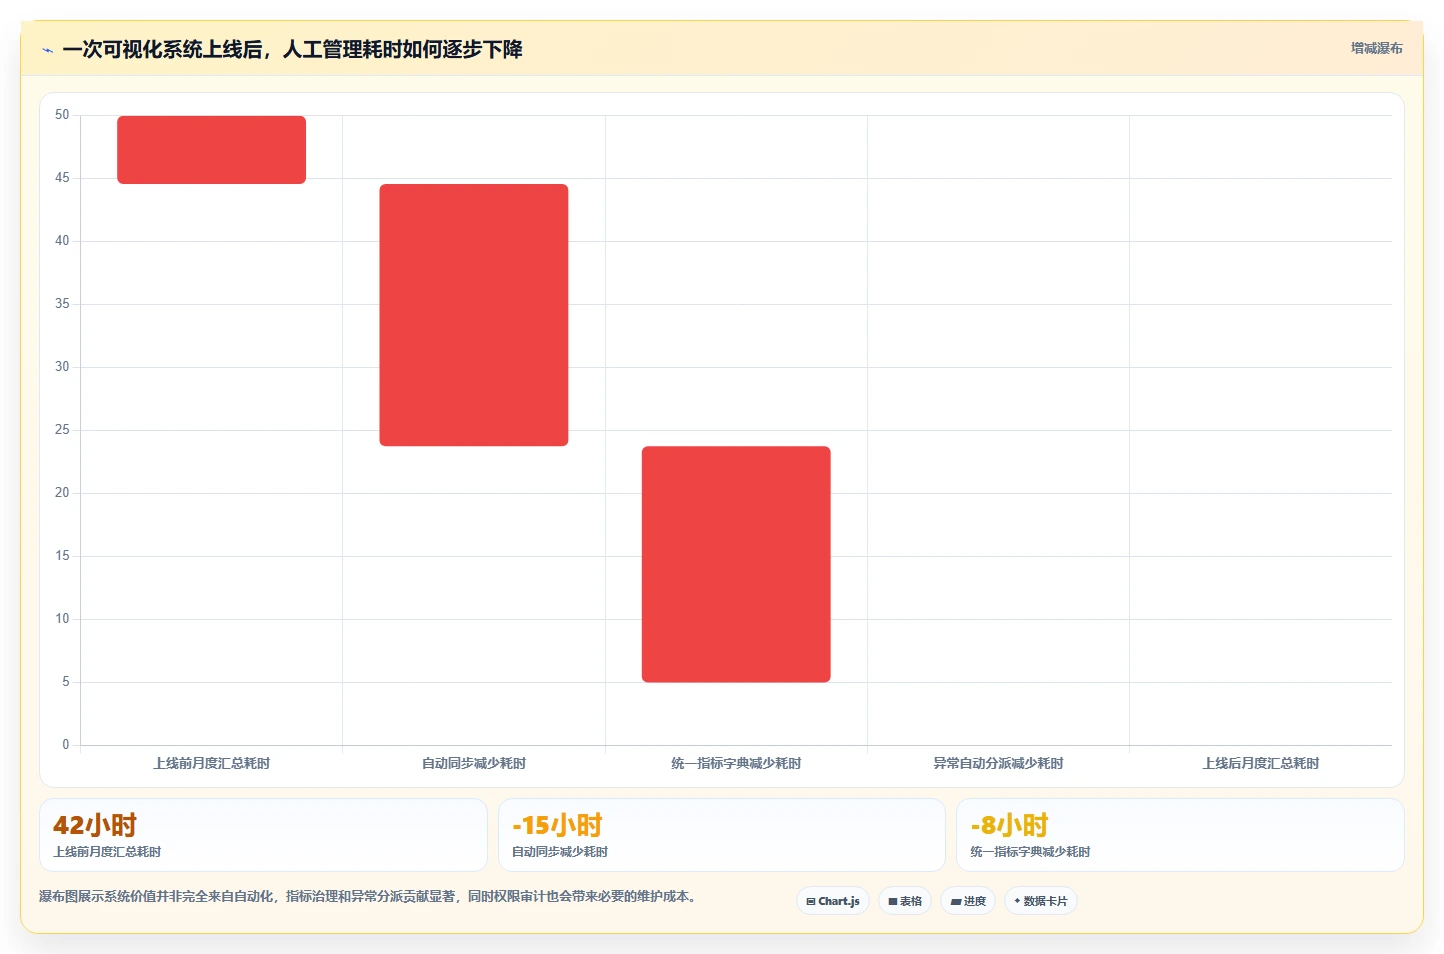Click axis label 上线前月度汇总耗时 under chart
This screenshot has width=1444, height=954.
211,763
